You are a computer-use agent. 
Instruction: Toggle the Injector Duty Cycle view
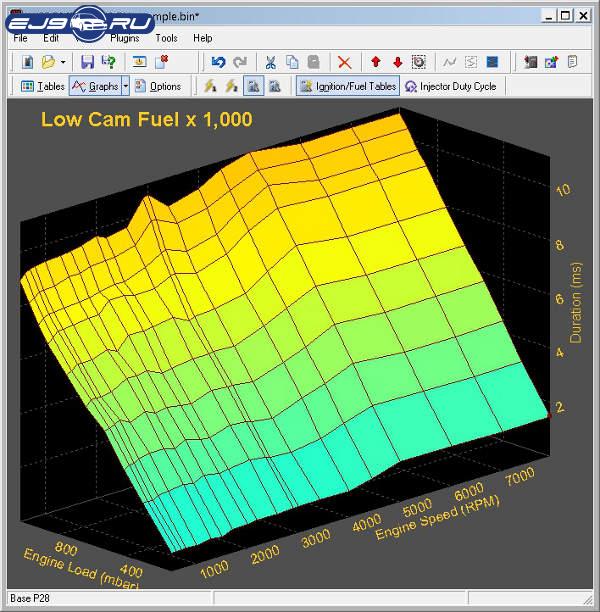click(450, 87)
